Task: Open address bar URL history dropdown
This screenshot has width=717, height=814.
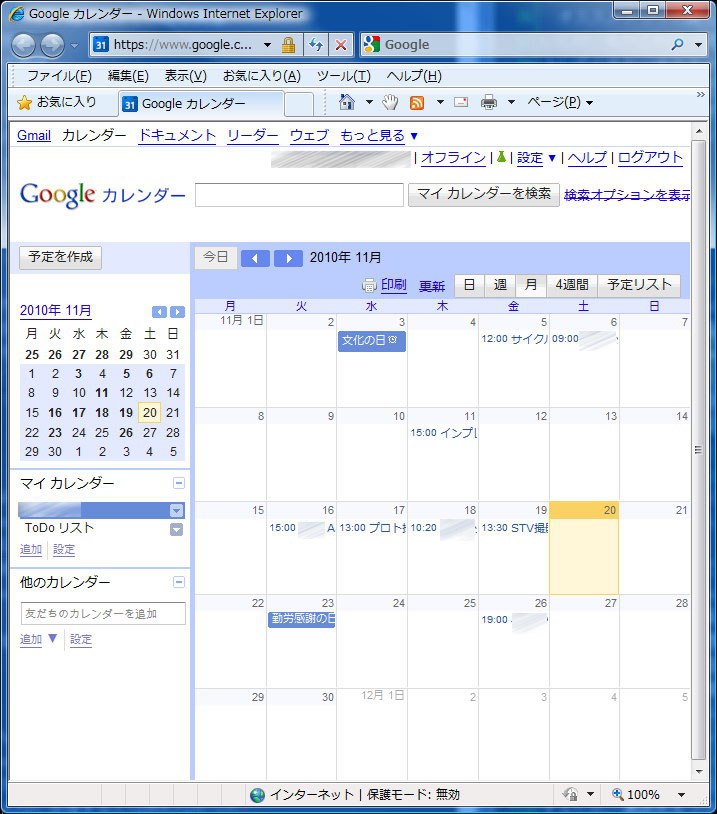Action: tap(267, 45)
